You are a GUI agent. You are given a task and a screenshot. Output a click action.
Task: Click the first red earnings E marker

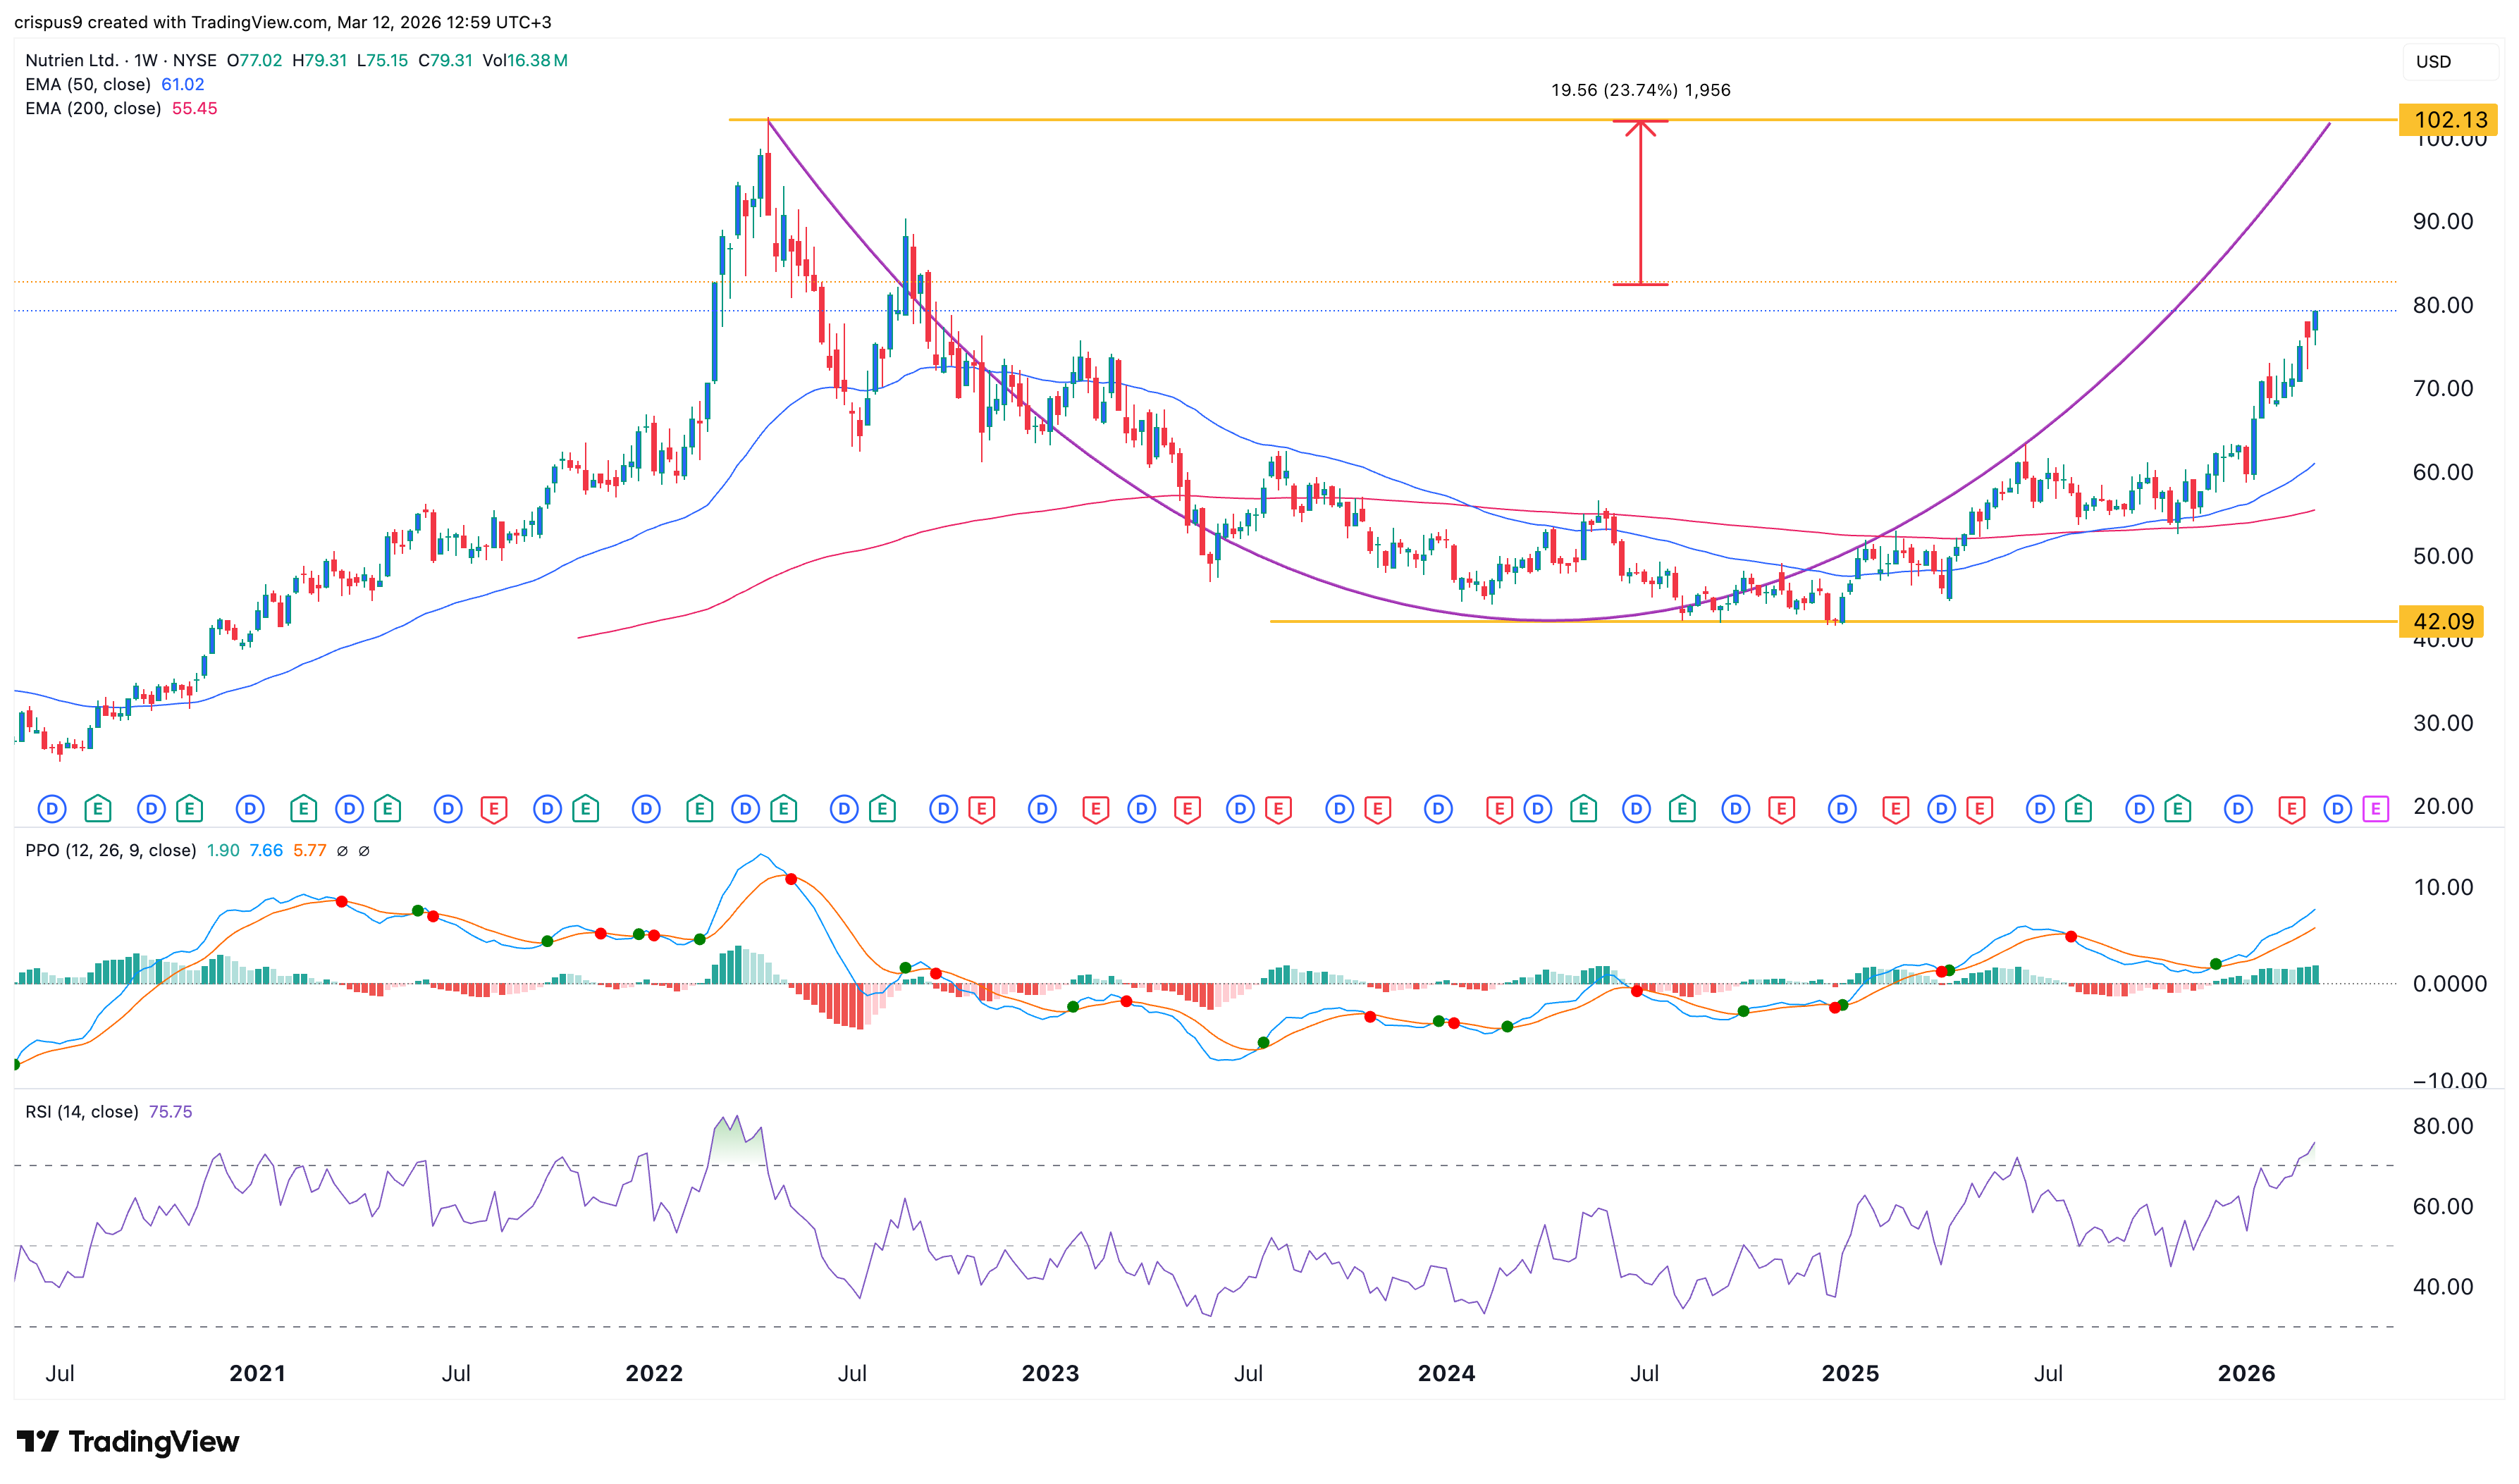click(x=493, y=808)
